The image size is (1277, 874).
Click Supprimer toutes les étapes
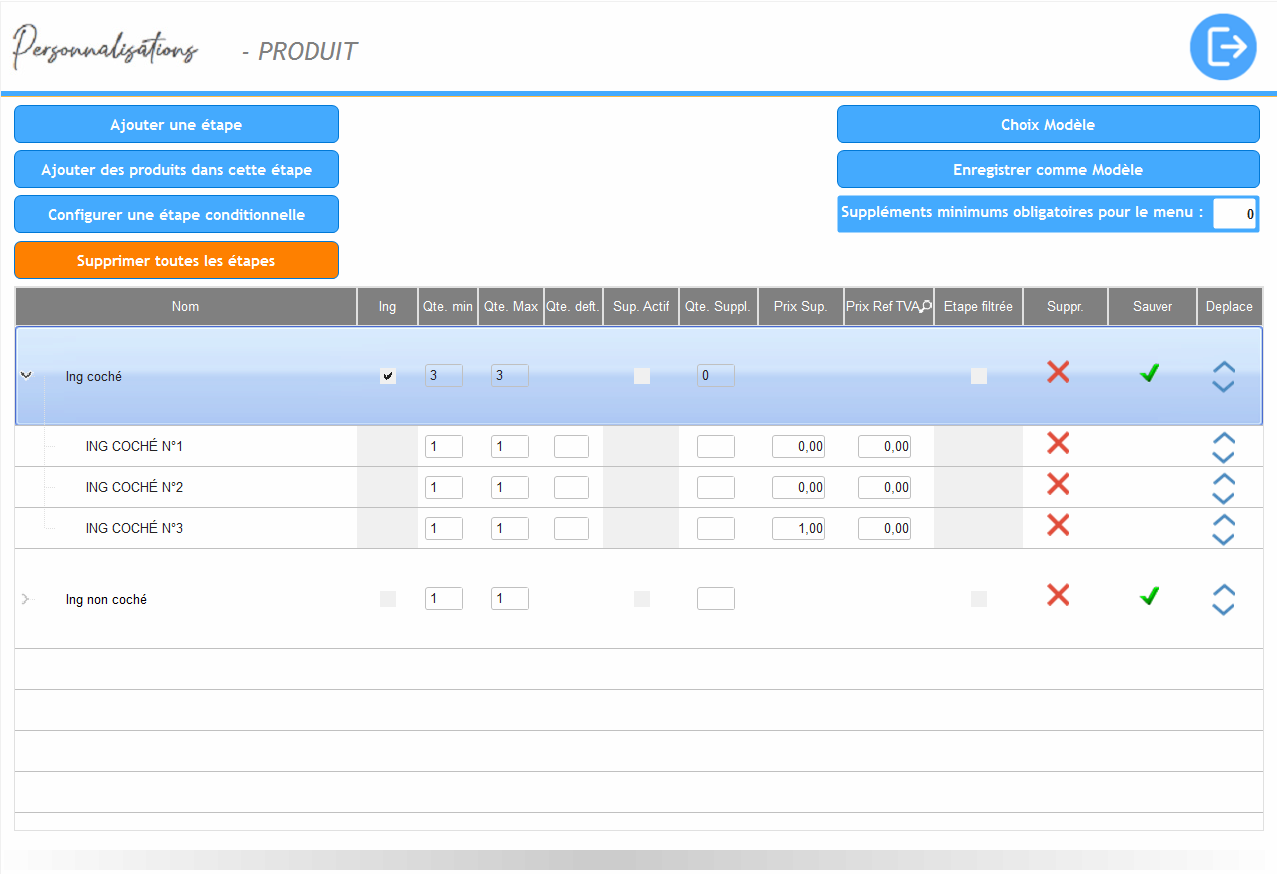(x=176, y=261)
